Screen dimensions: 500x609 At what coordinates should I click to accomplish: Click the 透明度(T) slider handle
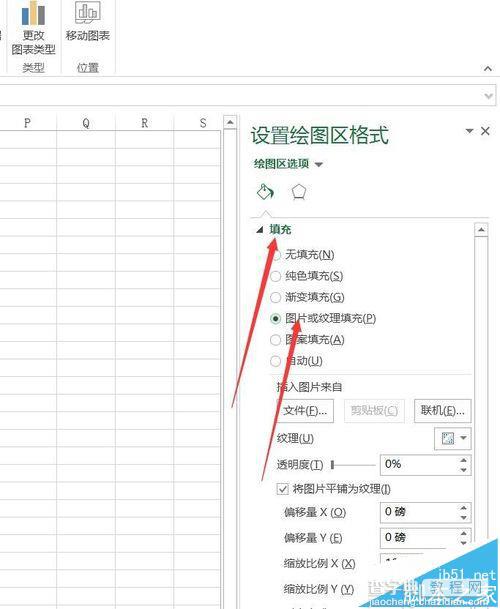[x=333, y=465]
